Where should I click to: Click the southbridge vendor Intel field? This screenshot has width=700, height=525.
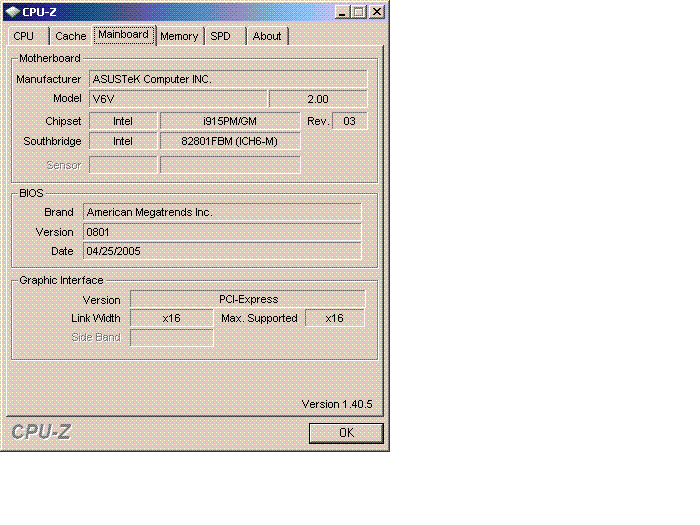(123, 141)
